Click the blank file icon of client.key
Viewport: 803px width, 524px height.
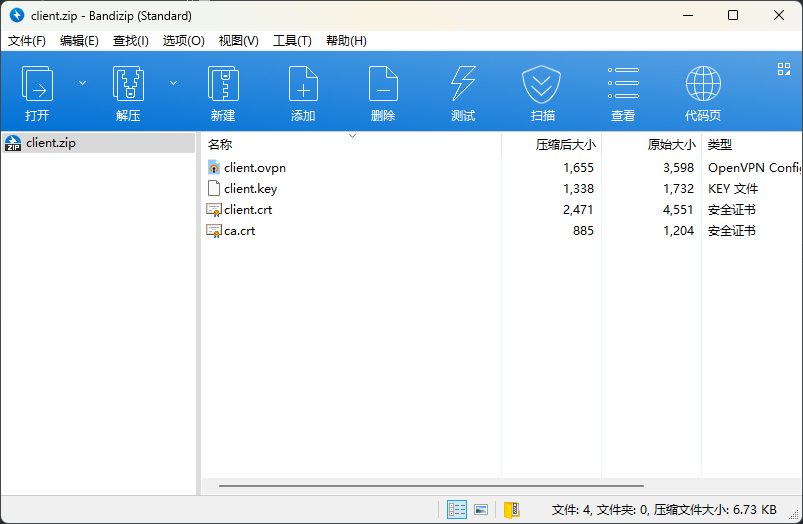pyautogui.click(x=214, y=188)
